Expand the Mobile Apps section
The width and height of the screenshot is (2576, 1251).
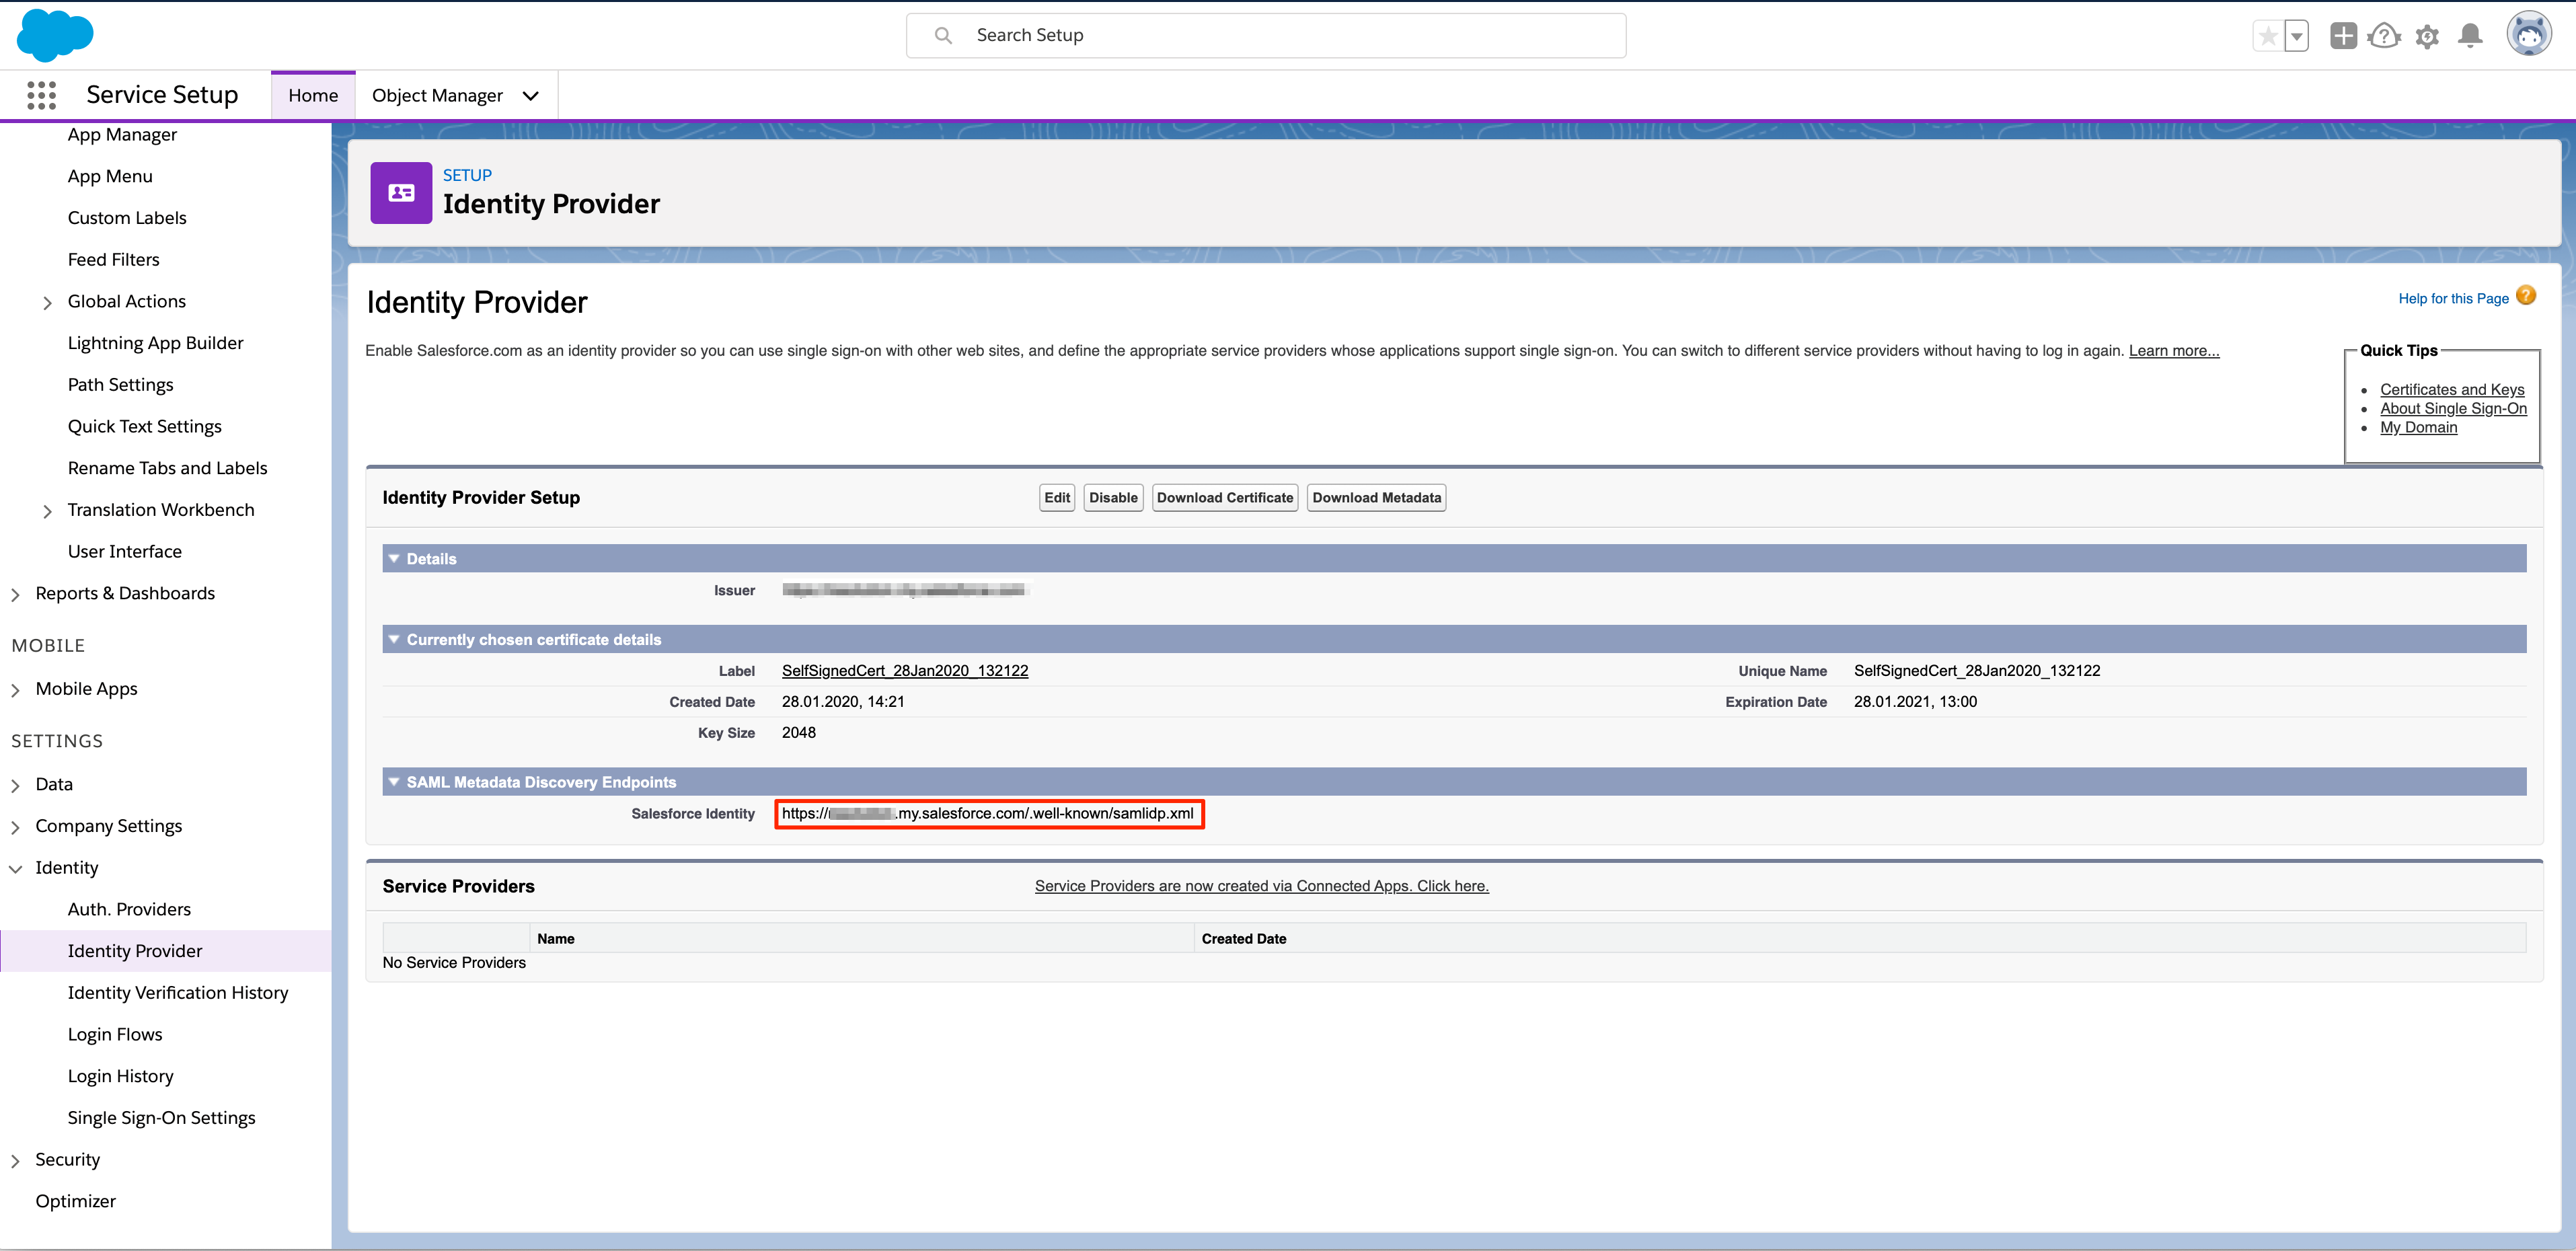15,690
